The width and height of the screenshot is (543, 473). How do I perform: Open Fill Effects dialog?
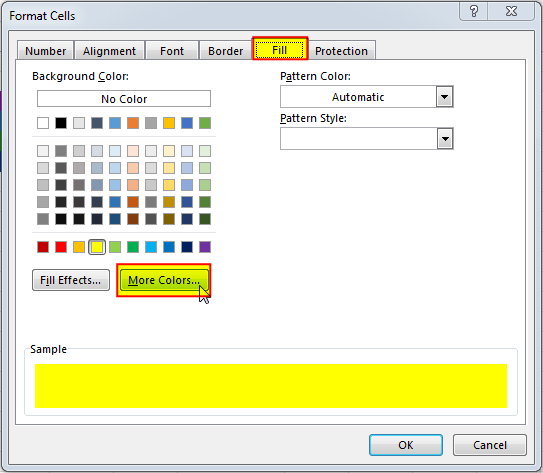click(71, 280)
